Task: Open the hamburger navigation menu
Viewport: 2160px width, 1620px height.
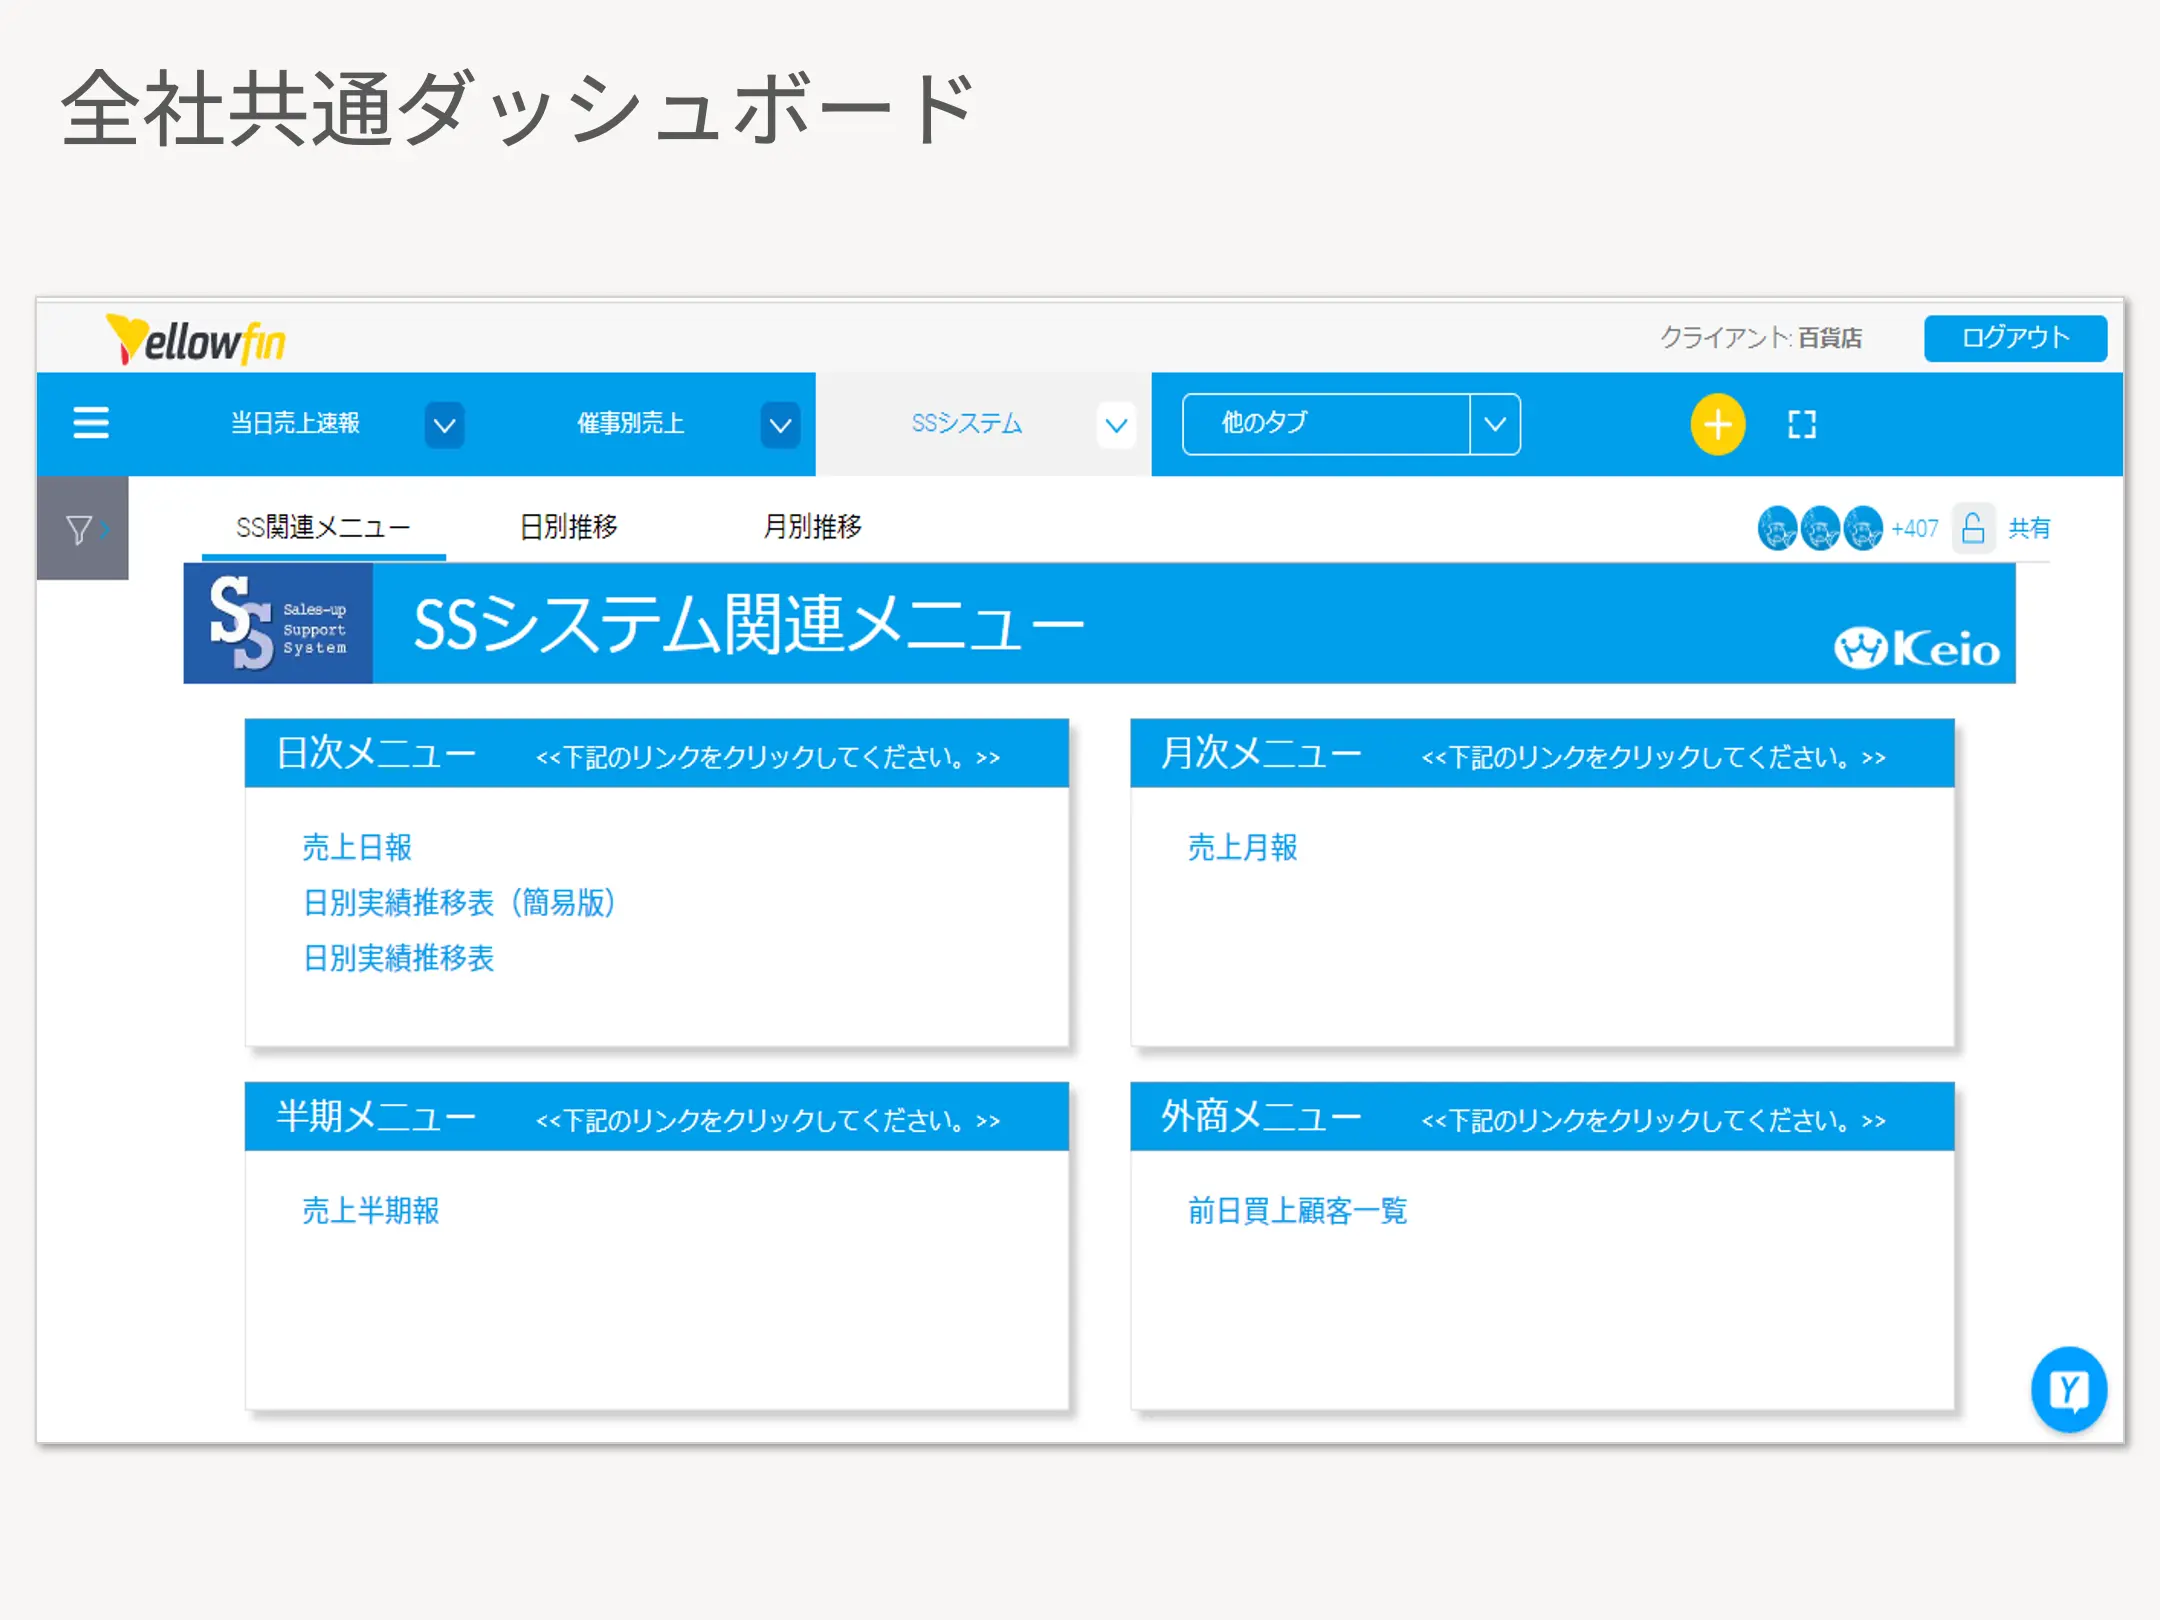Action: (90, 423)
